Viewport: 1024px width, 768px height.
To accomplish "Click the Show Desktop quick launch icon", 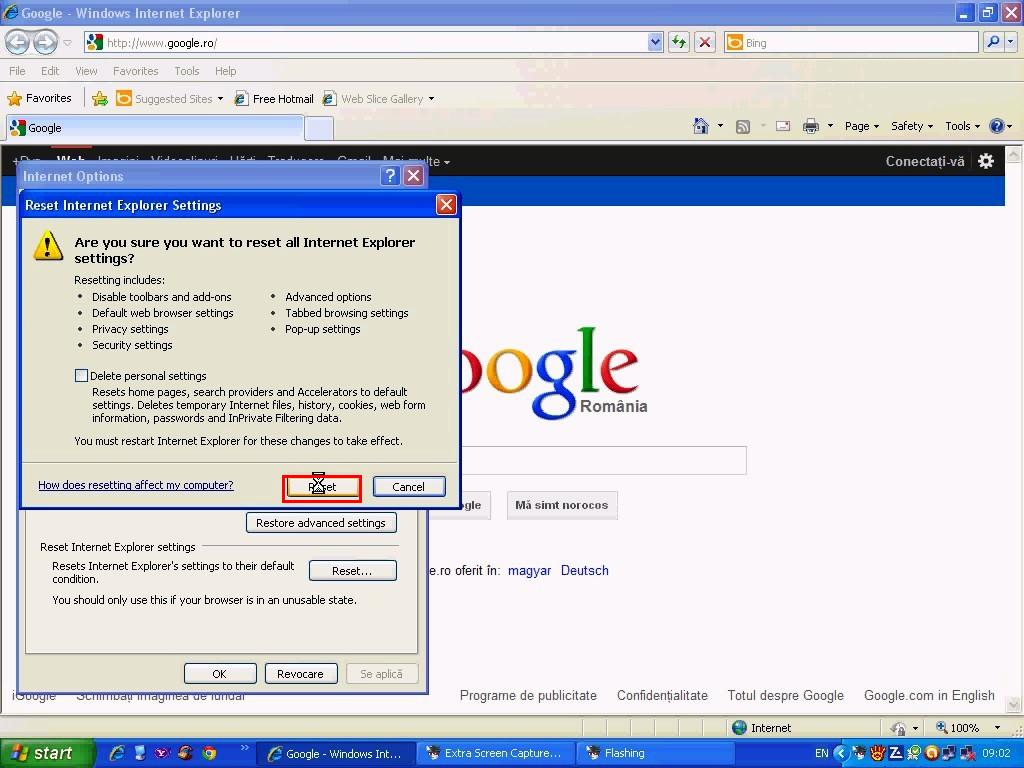I will 140,753.
